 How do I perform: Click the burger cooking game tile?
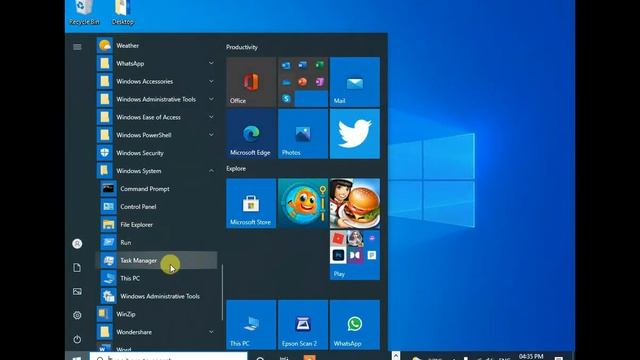point(355,203)
